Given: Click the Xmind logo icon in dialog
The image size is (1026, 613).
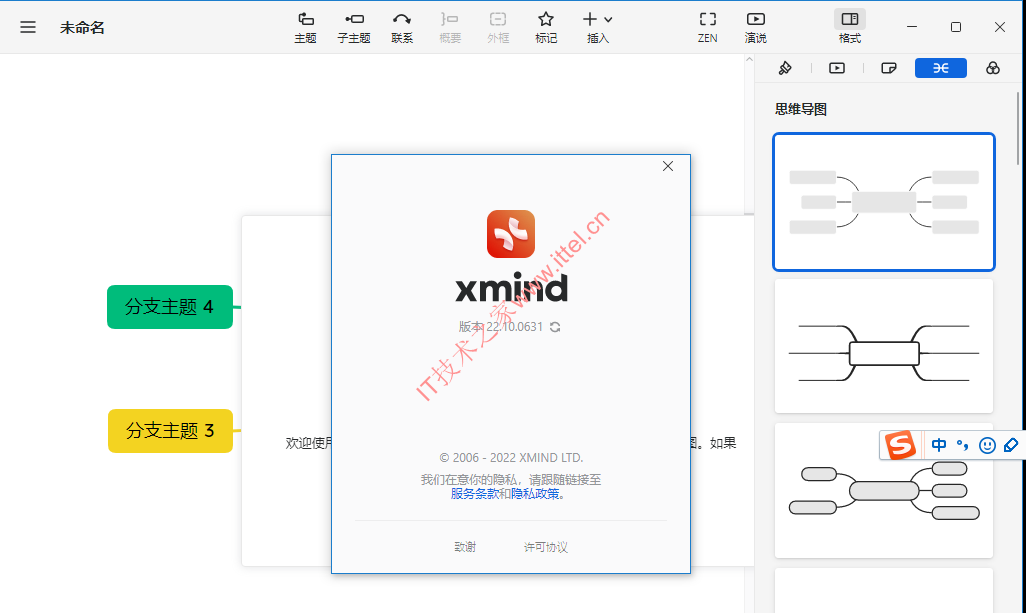Looking at the screenshot, I should point(511,234).
